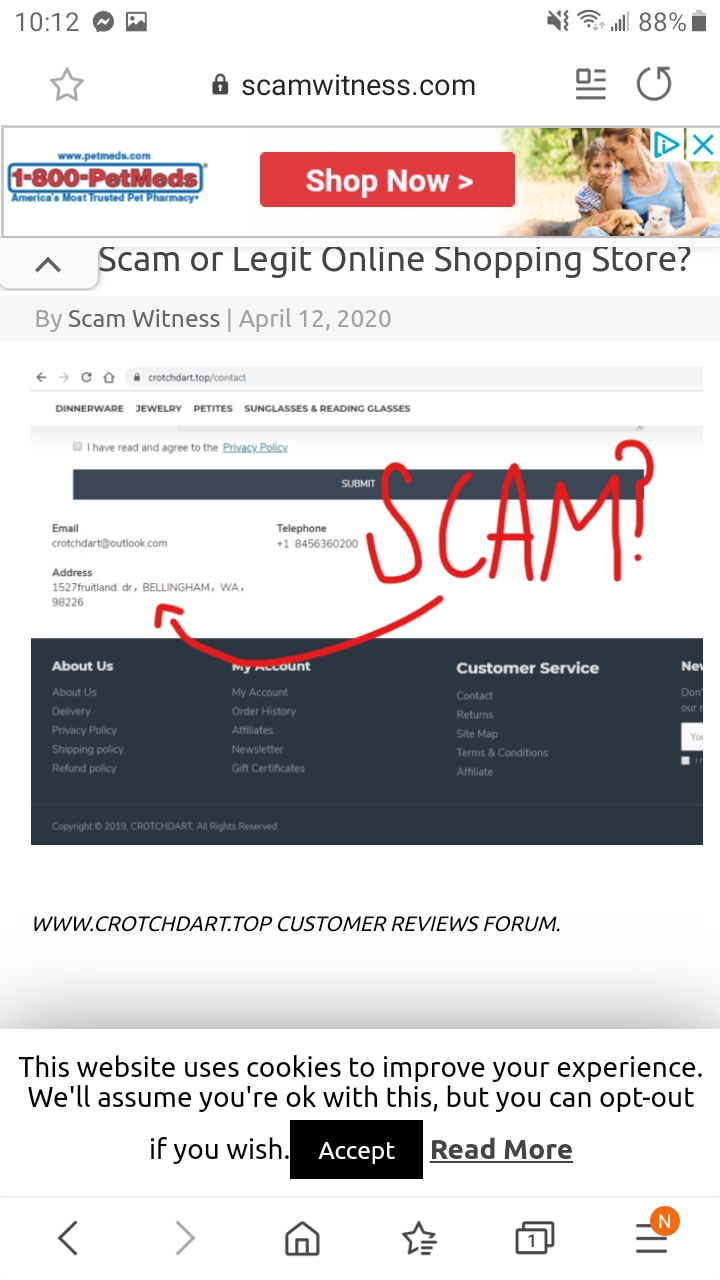720x1280 pixels.
Task: Open reader mode icon in address bar
Action: (x=591, y=85)
